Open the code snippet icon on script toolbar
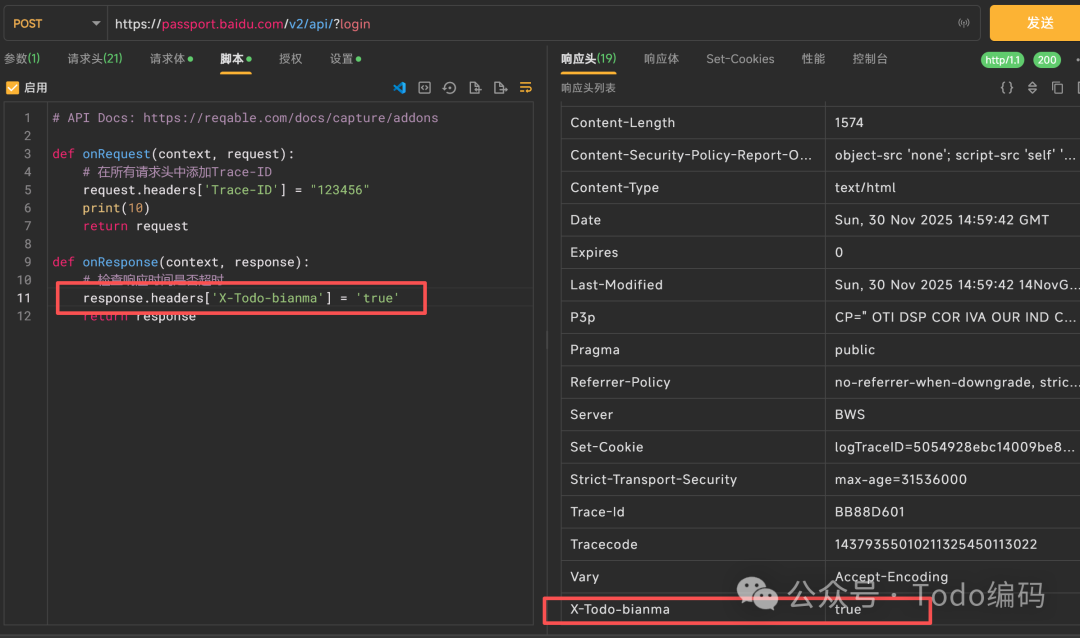The width and height of the screenshot is (1080, 638). click(x=424, y=87)
